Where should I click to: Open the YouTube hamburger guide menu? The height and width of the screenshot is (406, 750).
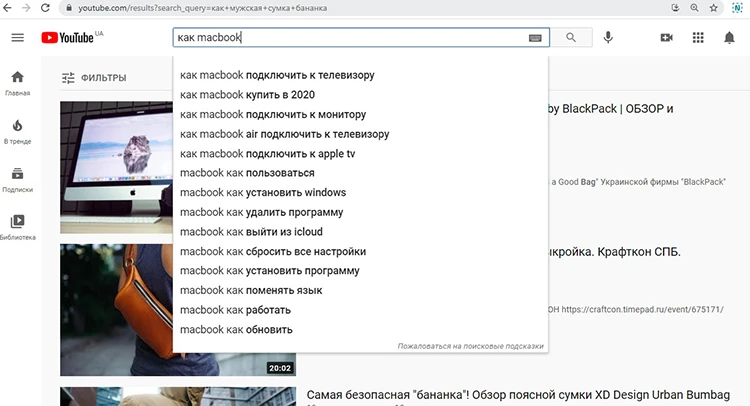tap(17, 38)
